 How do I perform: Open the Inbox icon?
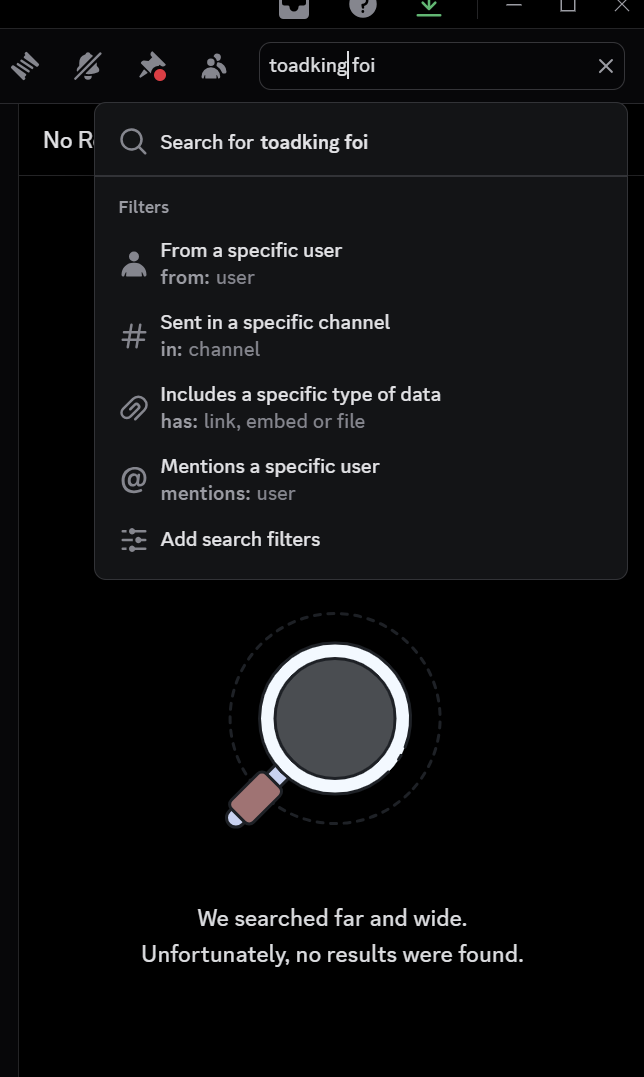point(294,6)
